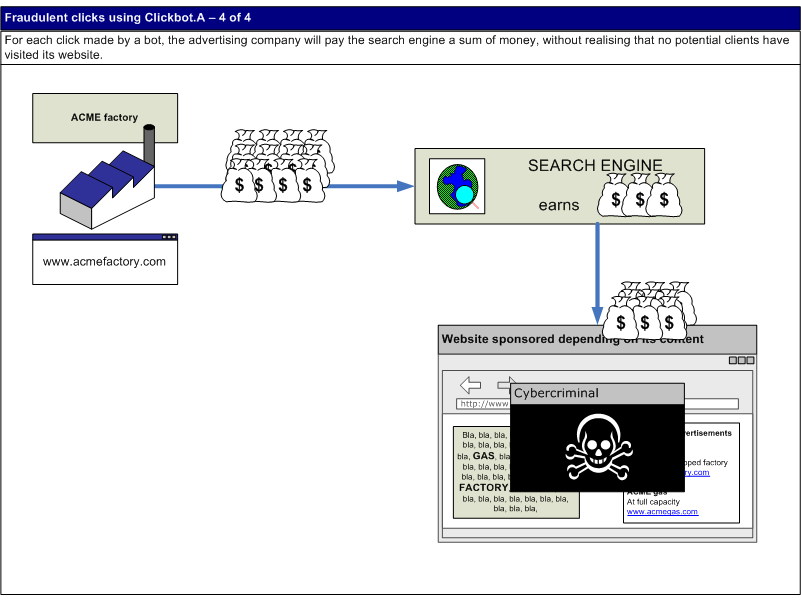Image resolution: width=801 pixels, height=601 pixels.
Task: Click the ACME factory building icon
Action: [108, 177]
